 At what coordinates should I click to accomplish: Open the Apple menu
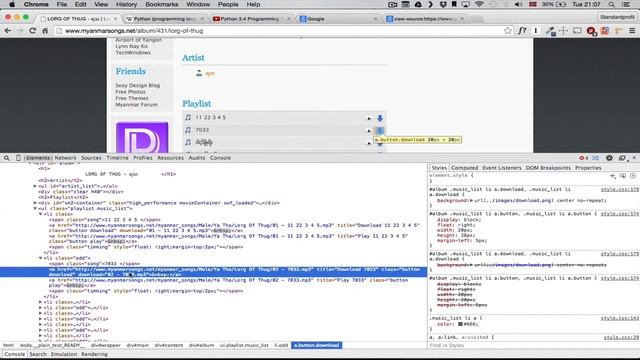point(12,4)
